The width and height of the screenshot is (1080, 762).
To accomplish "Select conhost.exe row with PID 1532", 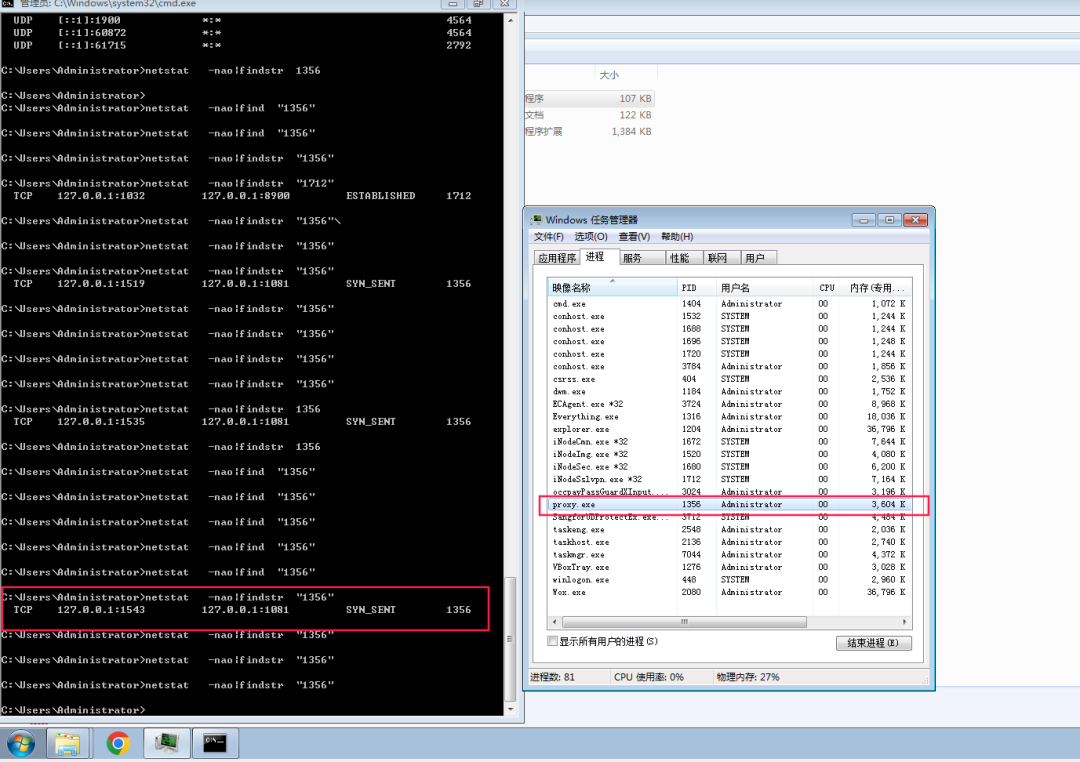I will pos(730,316).
